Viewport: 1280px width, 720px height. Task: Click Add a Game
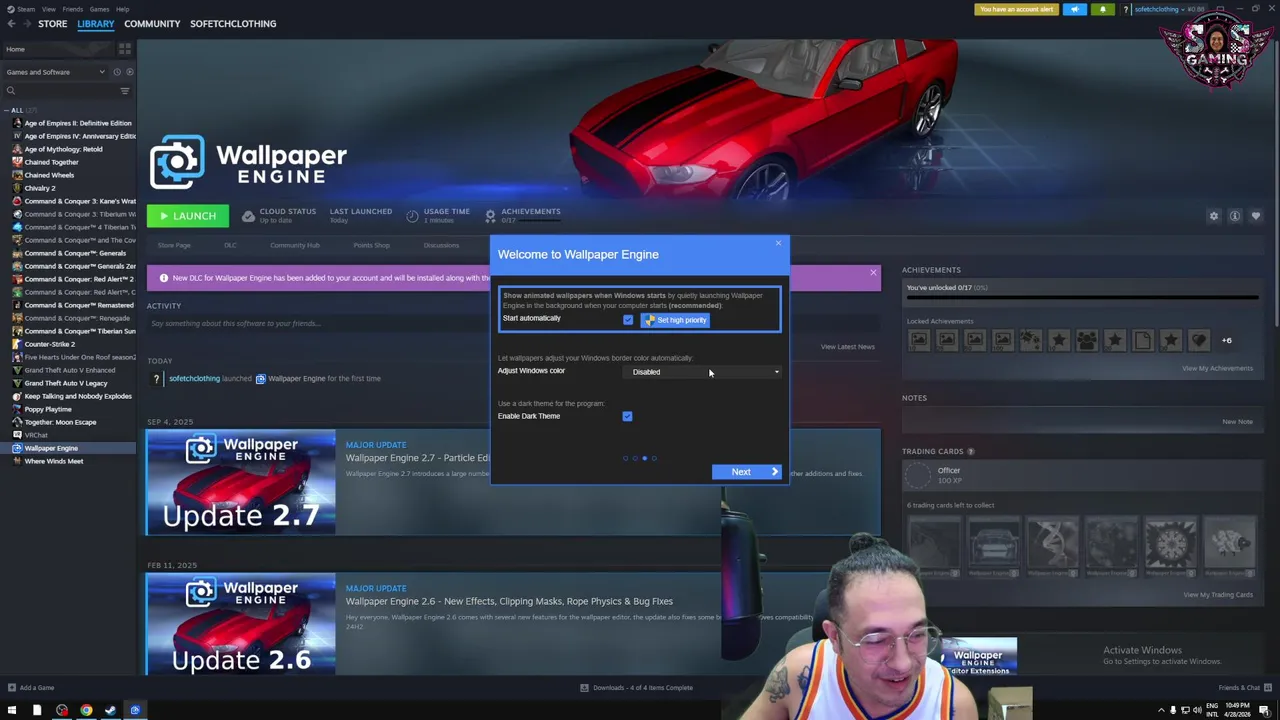[30, 687]
